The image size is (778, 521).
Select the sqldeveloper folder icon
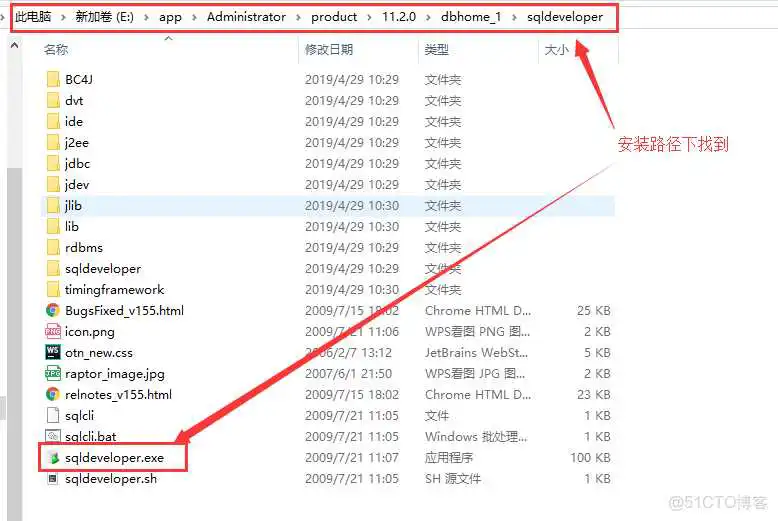click(53, 268)
